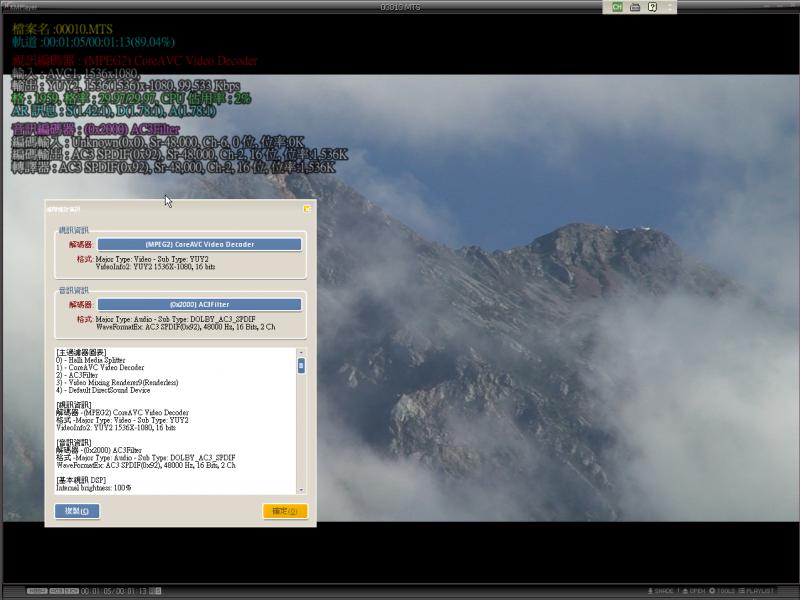Toggle PLAYLIST in the bottom control bar
Image resolution: width=800 pixels, height=600 pixels.
(757, 591)
